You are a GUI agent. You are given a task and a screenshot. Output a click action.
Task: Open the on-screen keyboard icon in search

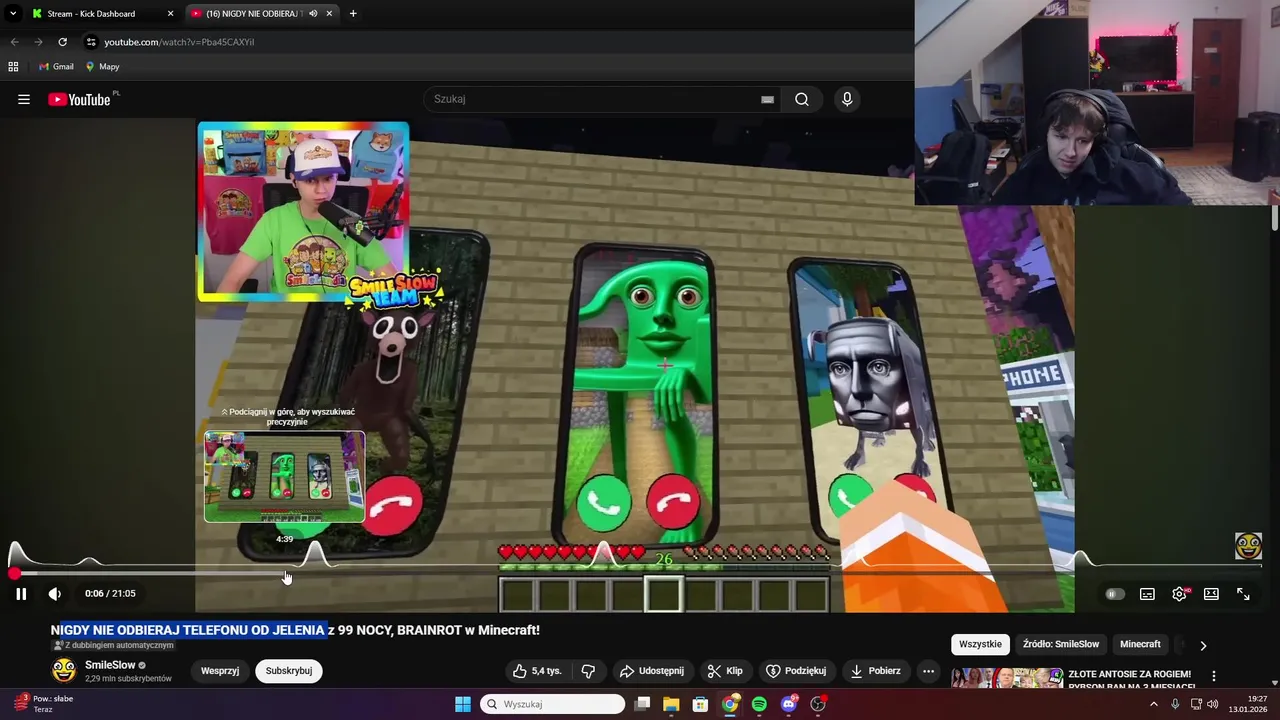pyautogui.click(x=767, y=99)
